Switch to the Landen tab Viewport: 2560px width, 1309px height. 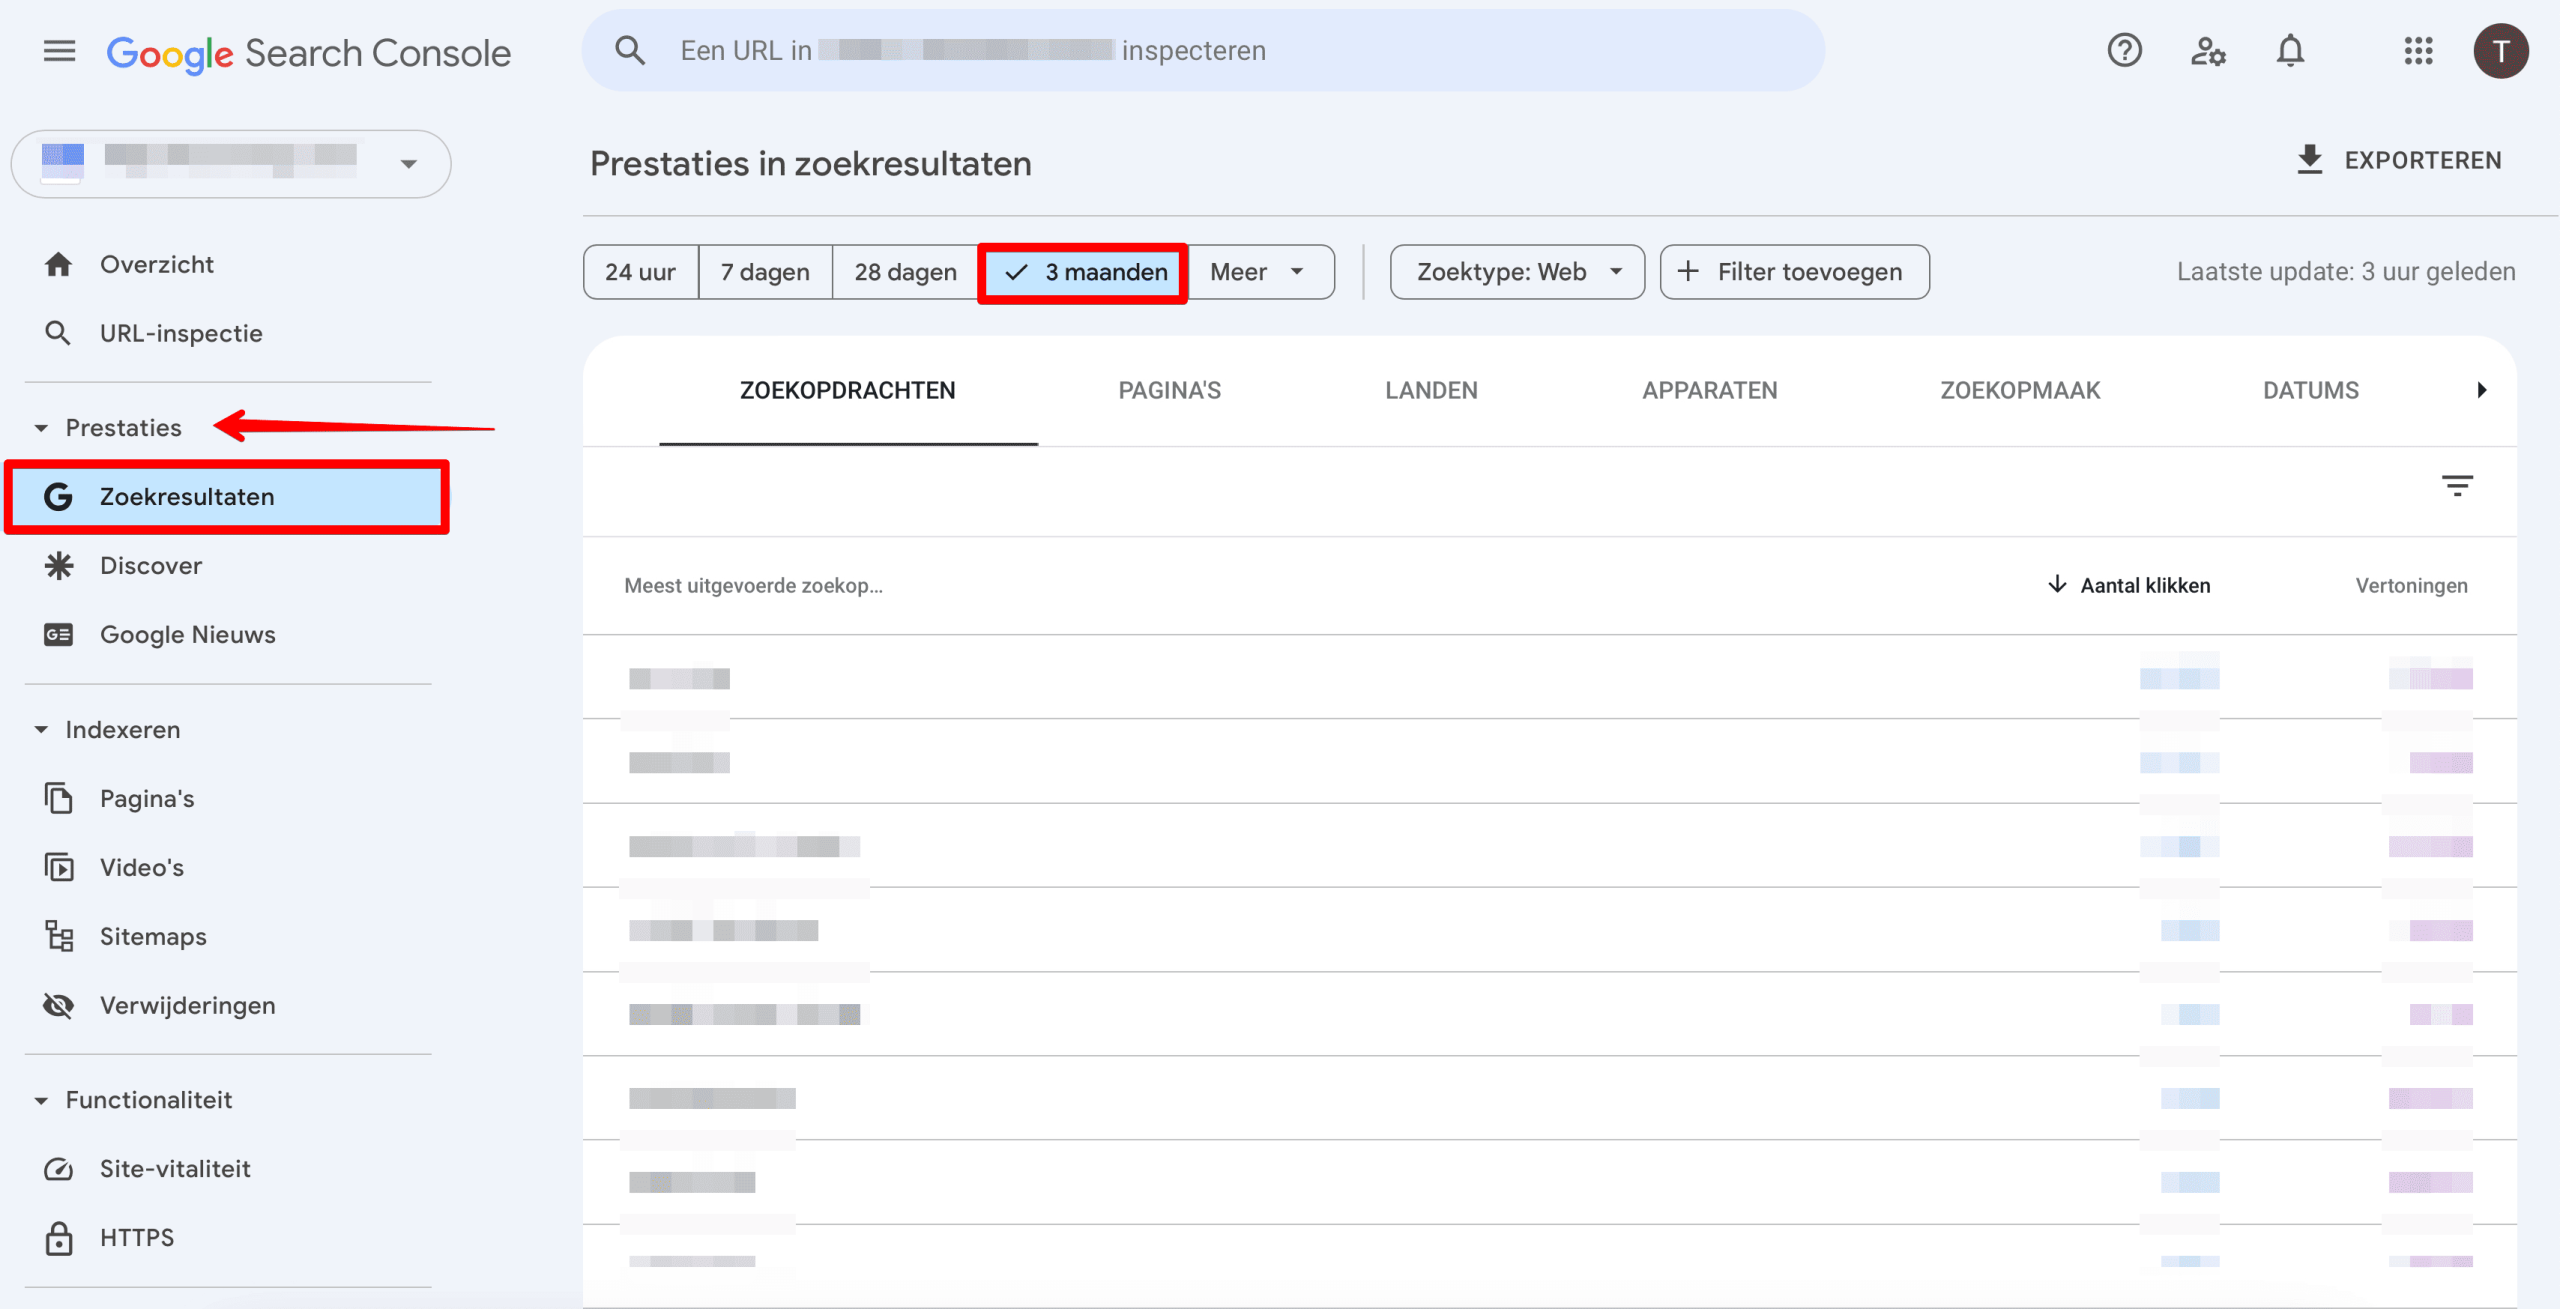coord(1431,390)
